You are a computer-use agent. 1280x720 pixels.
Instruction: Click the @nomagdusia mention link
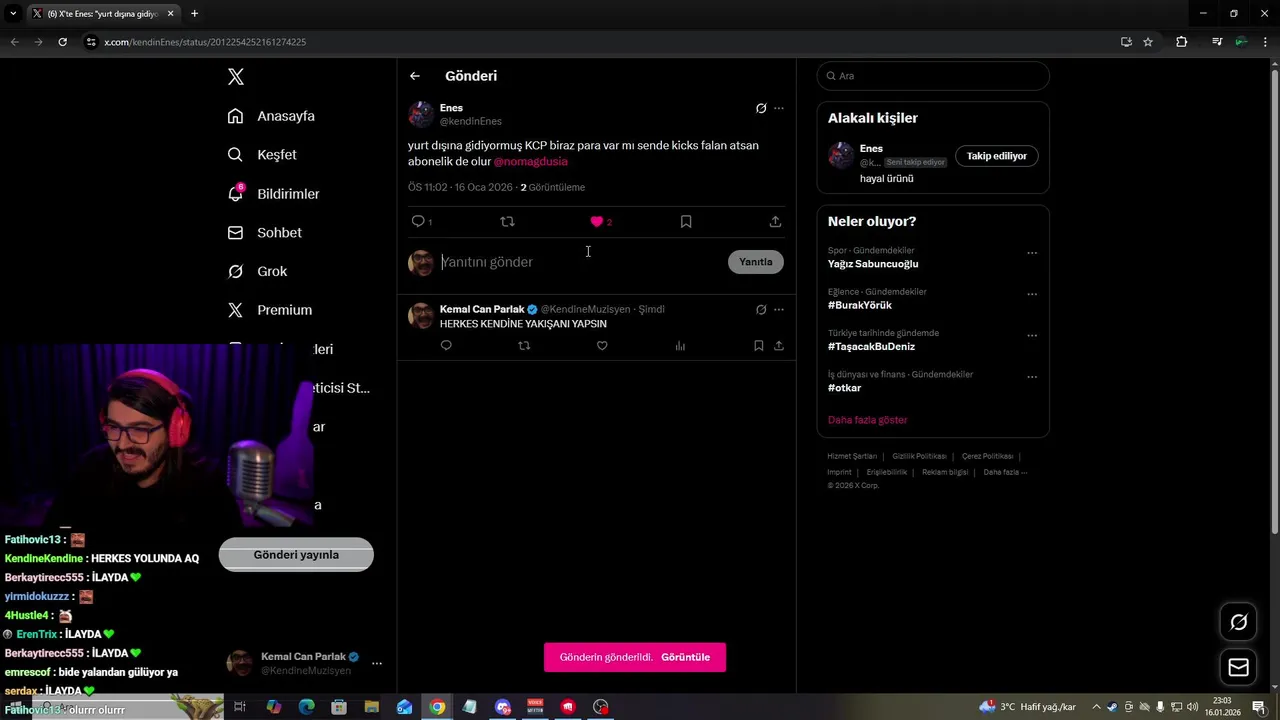point(530,162)
